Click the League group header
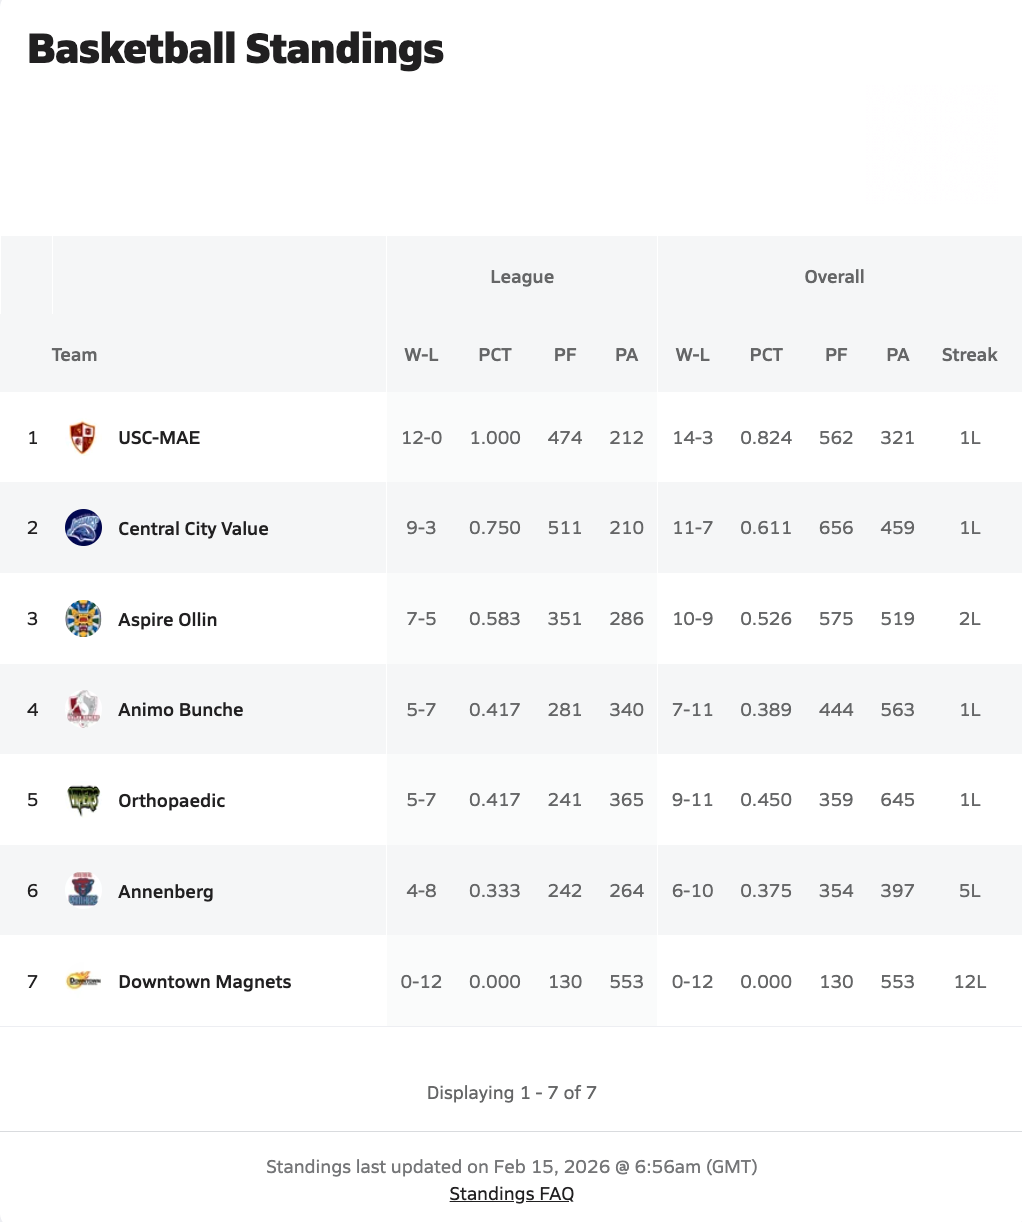 pyautogui.click(x=521, y=277)
